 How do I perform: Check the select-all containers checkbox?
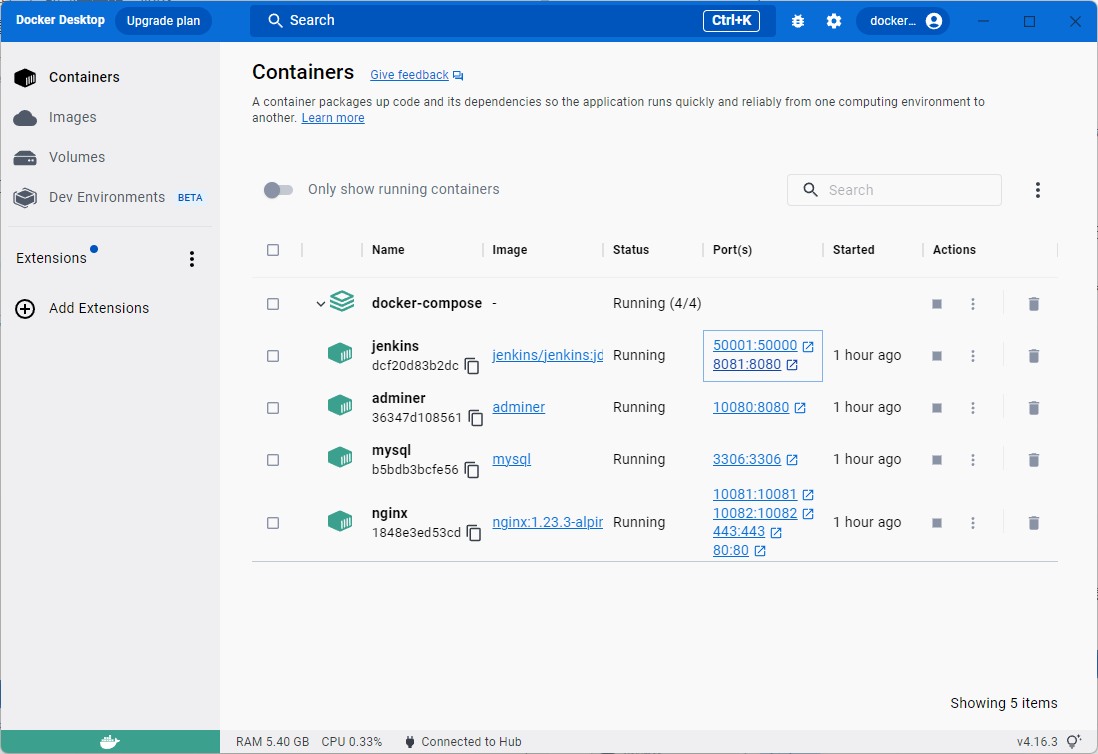pos(273,250)
